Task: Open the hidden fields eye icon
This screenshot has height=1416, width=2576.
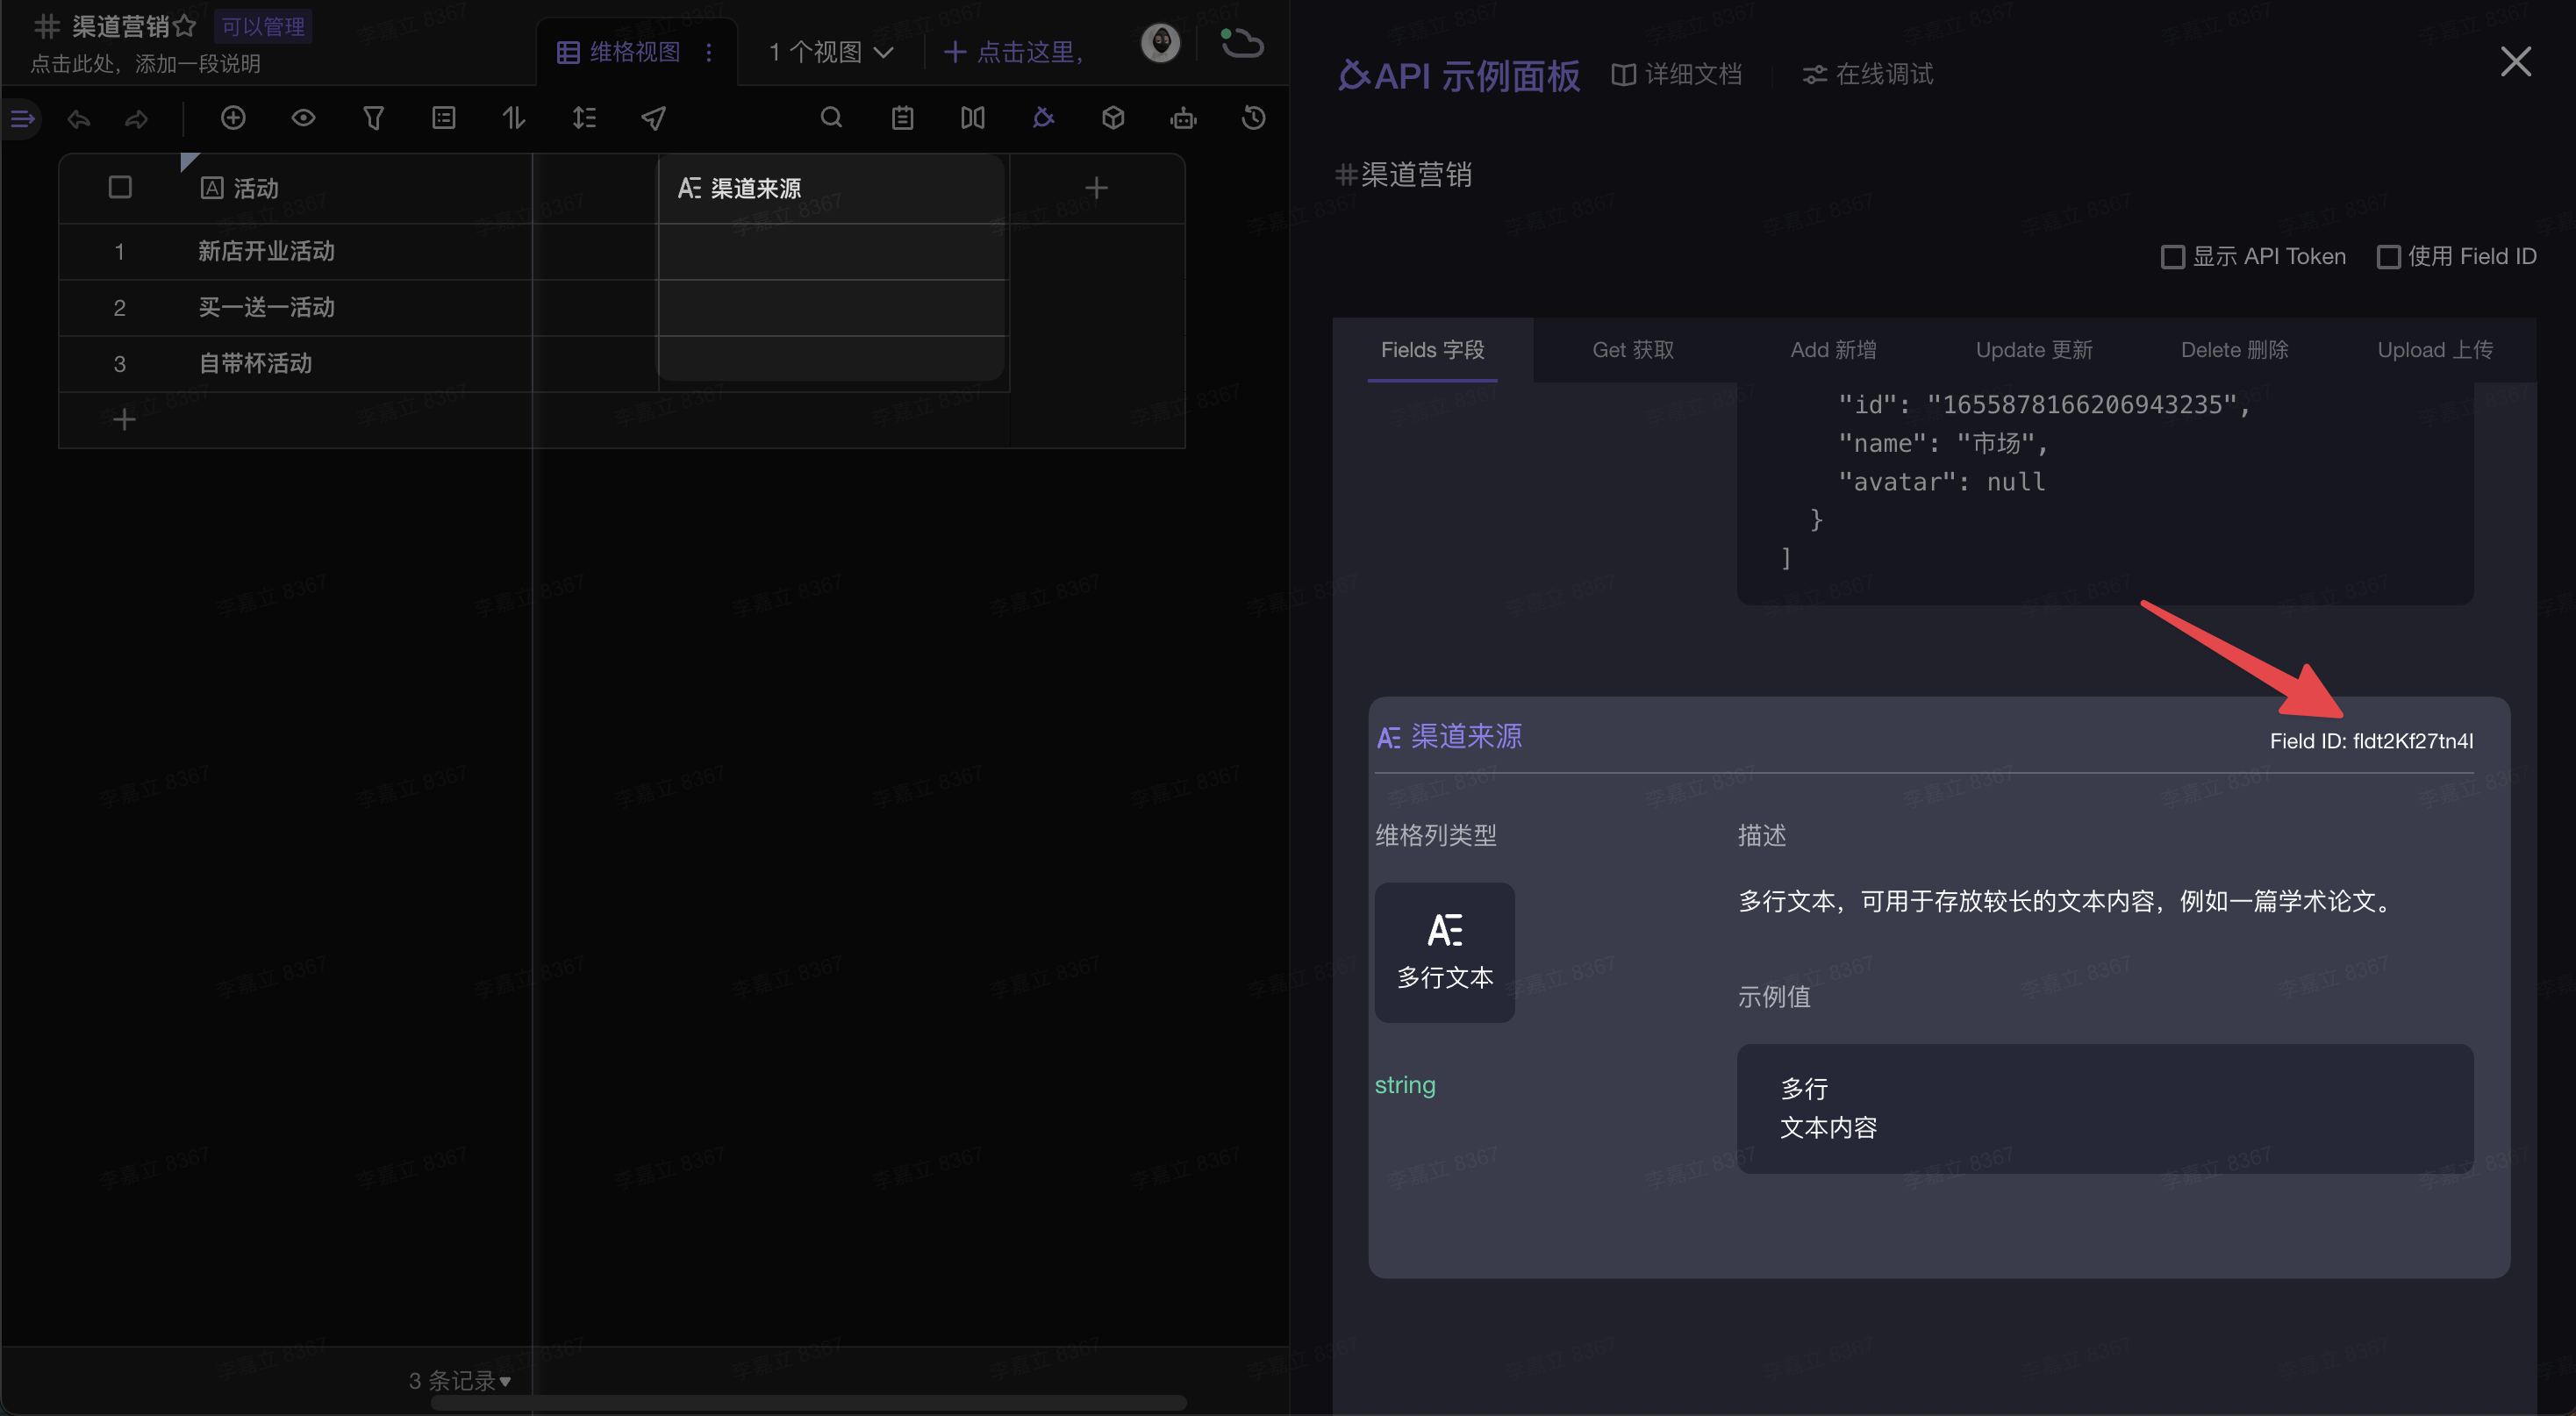Action: click(x=303, y=118)
